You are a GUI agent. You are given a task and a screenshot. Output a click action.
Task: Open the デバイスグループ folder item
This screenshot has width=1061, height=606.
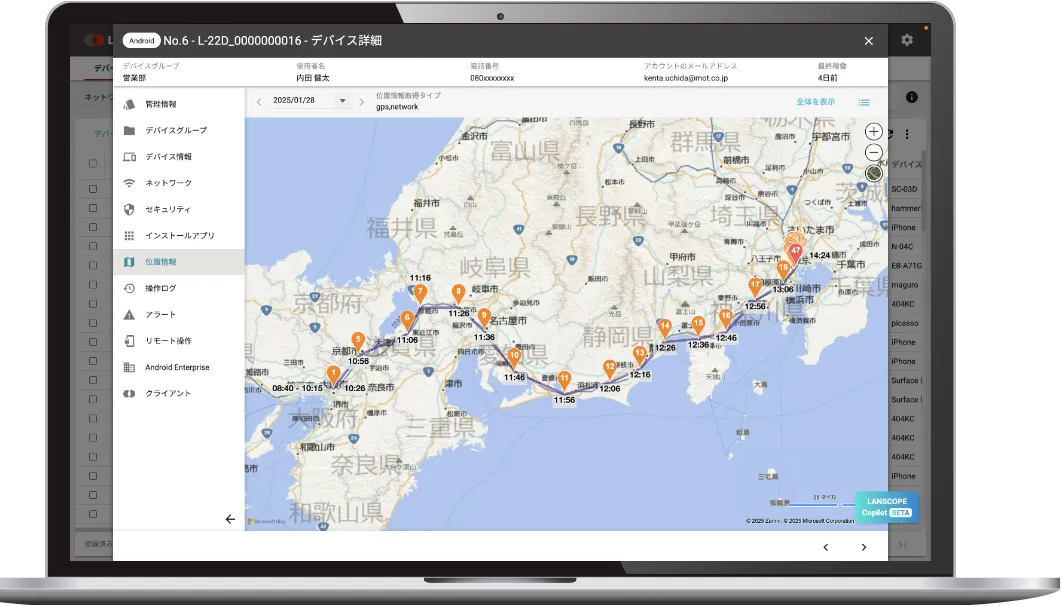(129, 131)
